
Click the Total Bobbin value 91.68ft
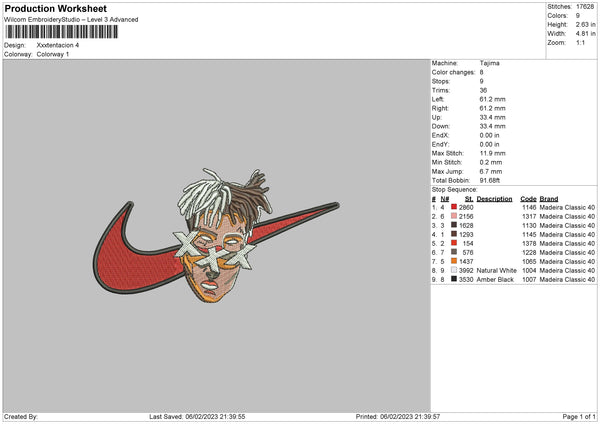pyautogui.click(x=490, y=180)
